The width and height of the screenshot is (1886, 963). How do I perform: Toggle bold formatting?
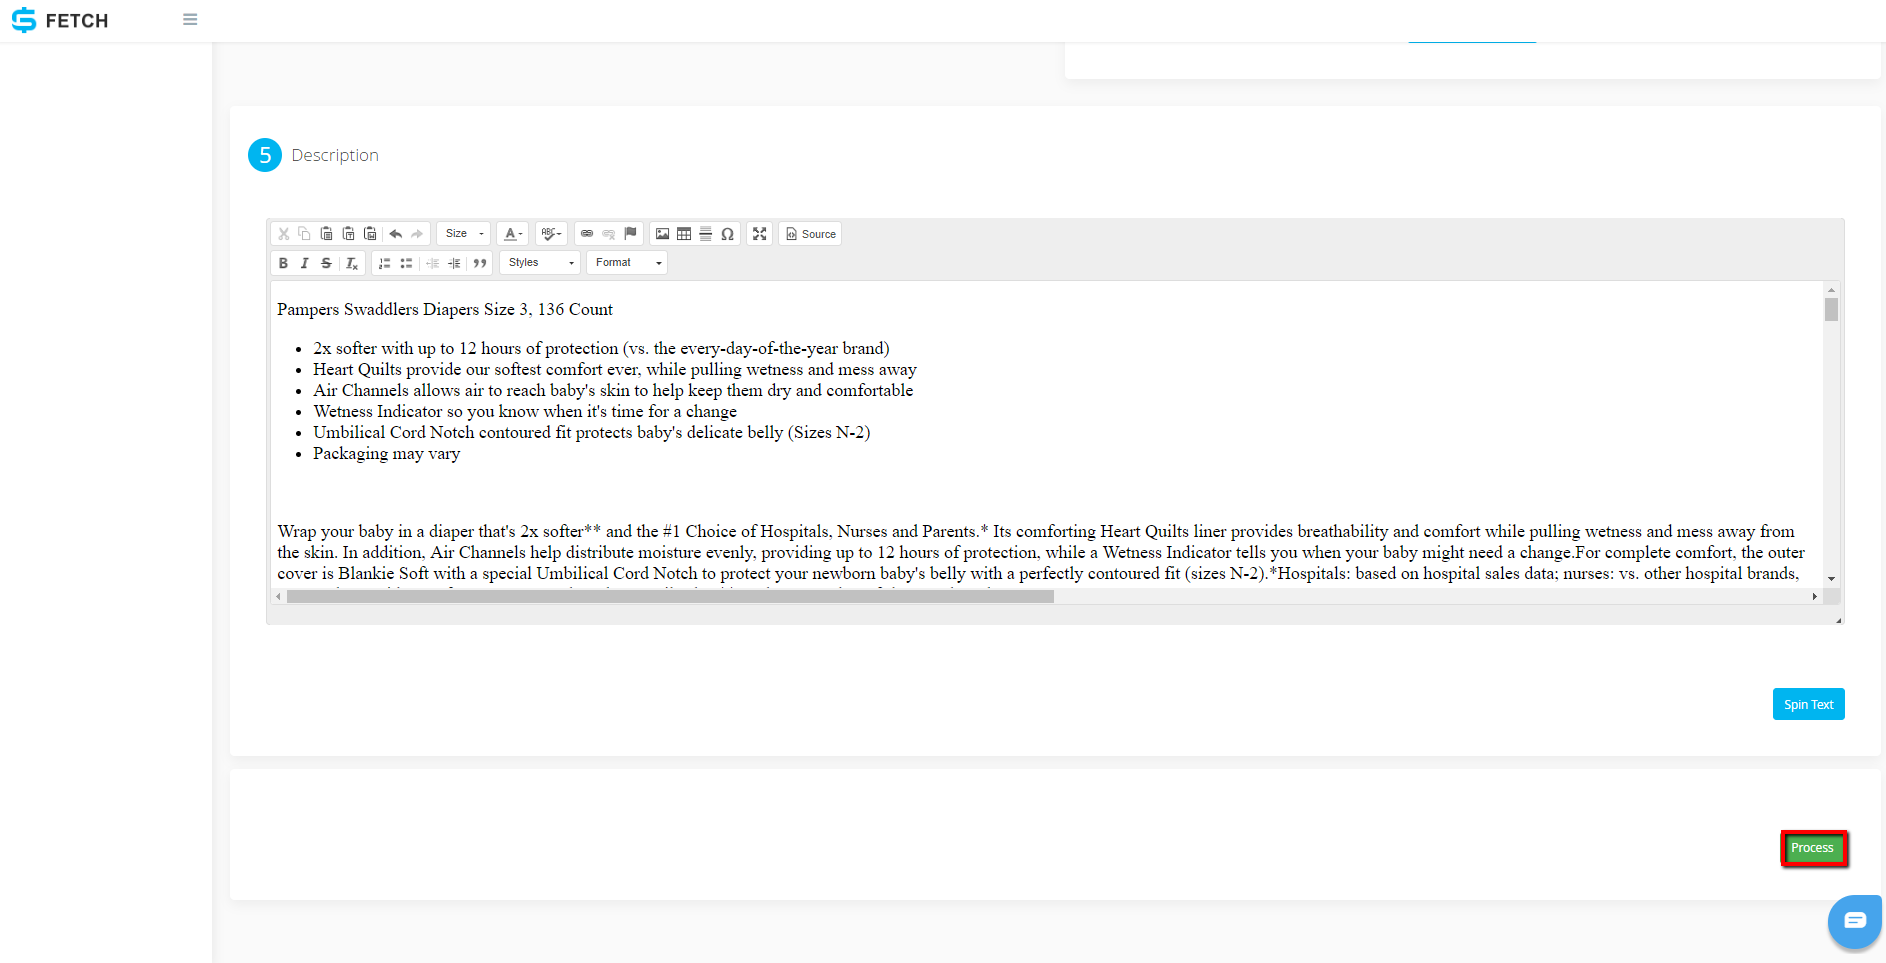(283, 263)
